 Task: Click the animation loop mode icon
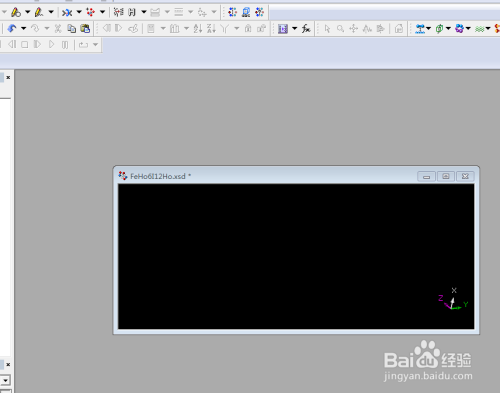pyautogui.click(x=83, y=44)
